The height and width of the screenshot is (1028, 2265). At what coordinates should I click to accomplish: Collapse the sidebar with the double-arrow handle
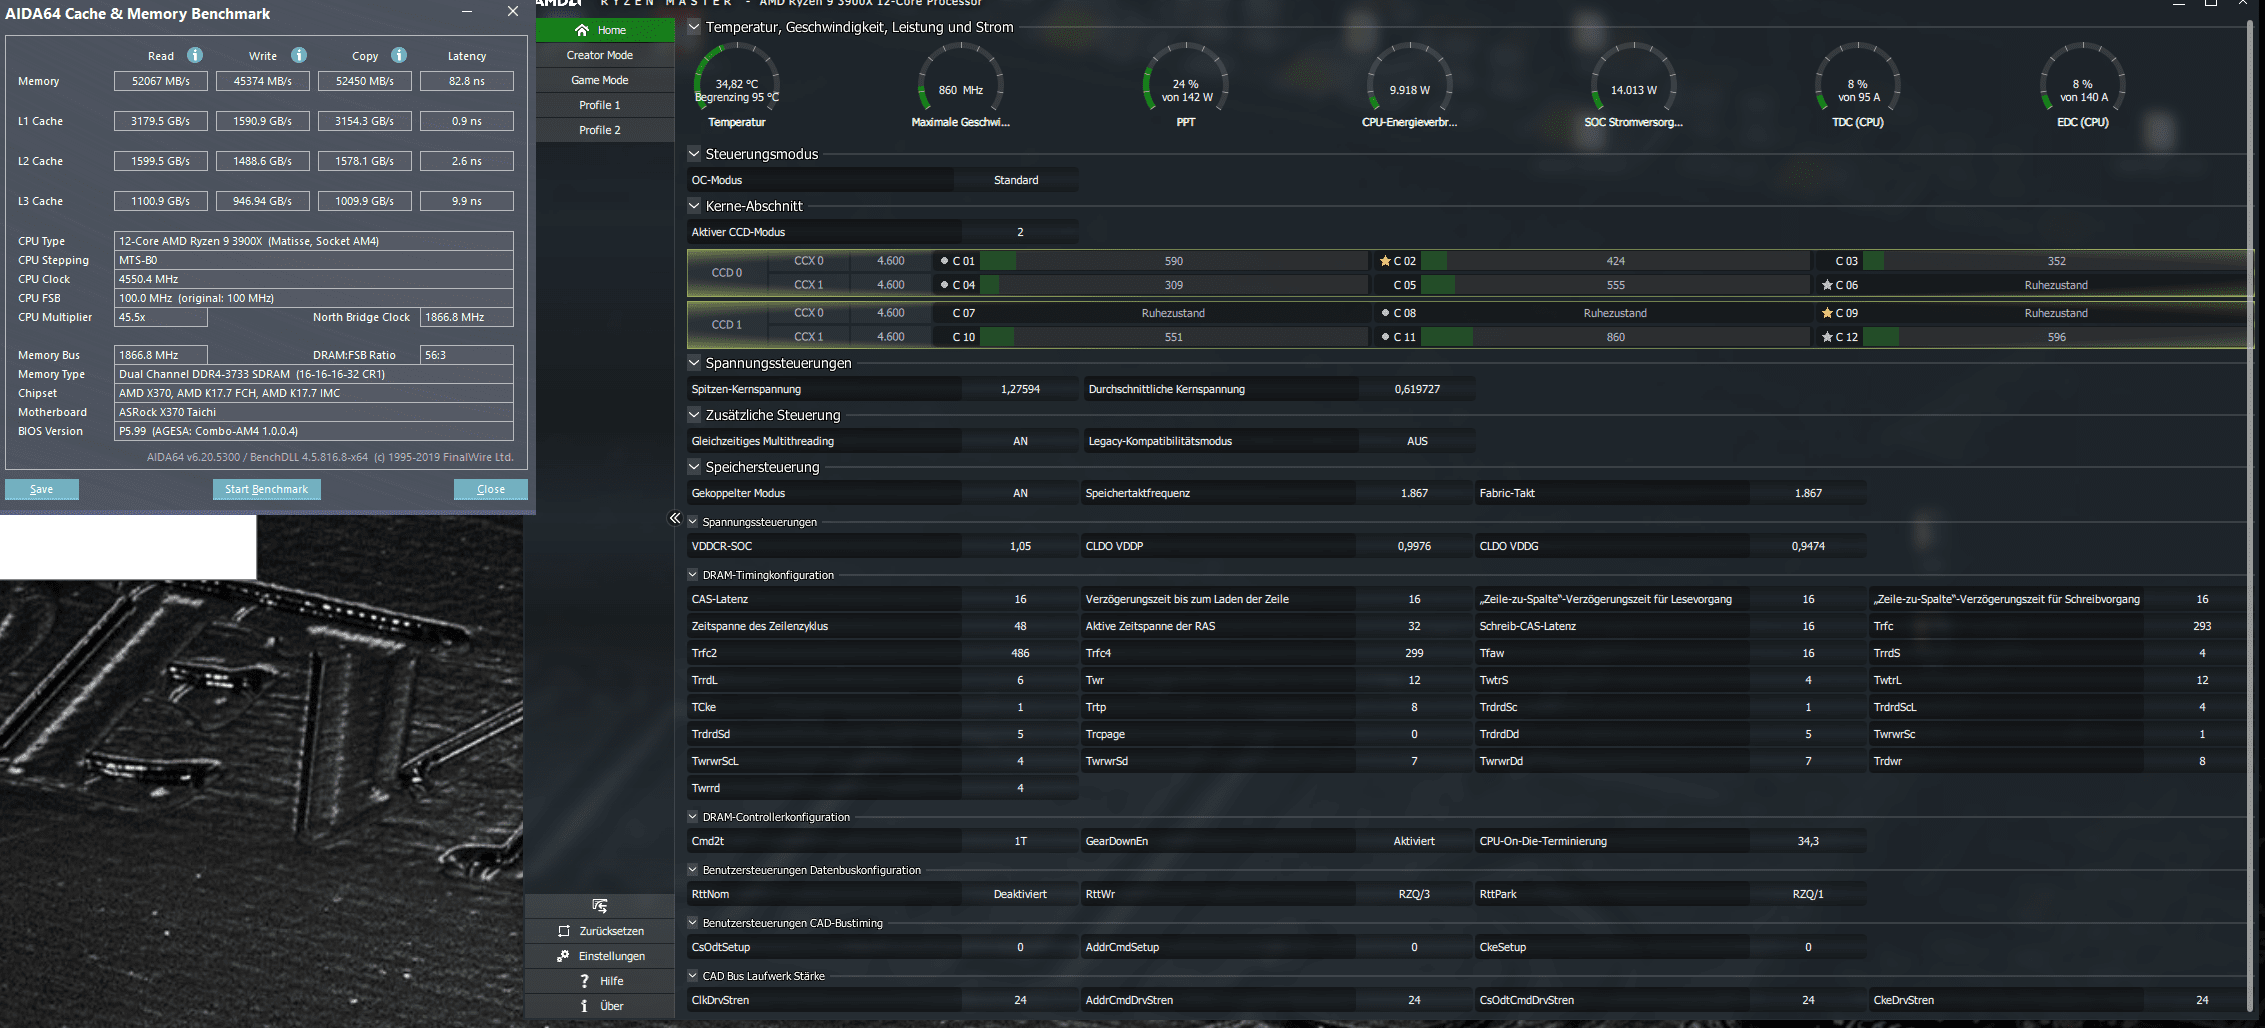[675, 518]
